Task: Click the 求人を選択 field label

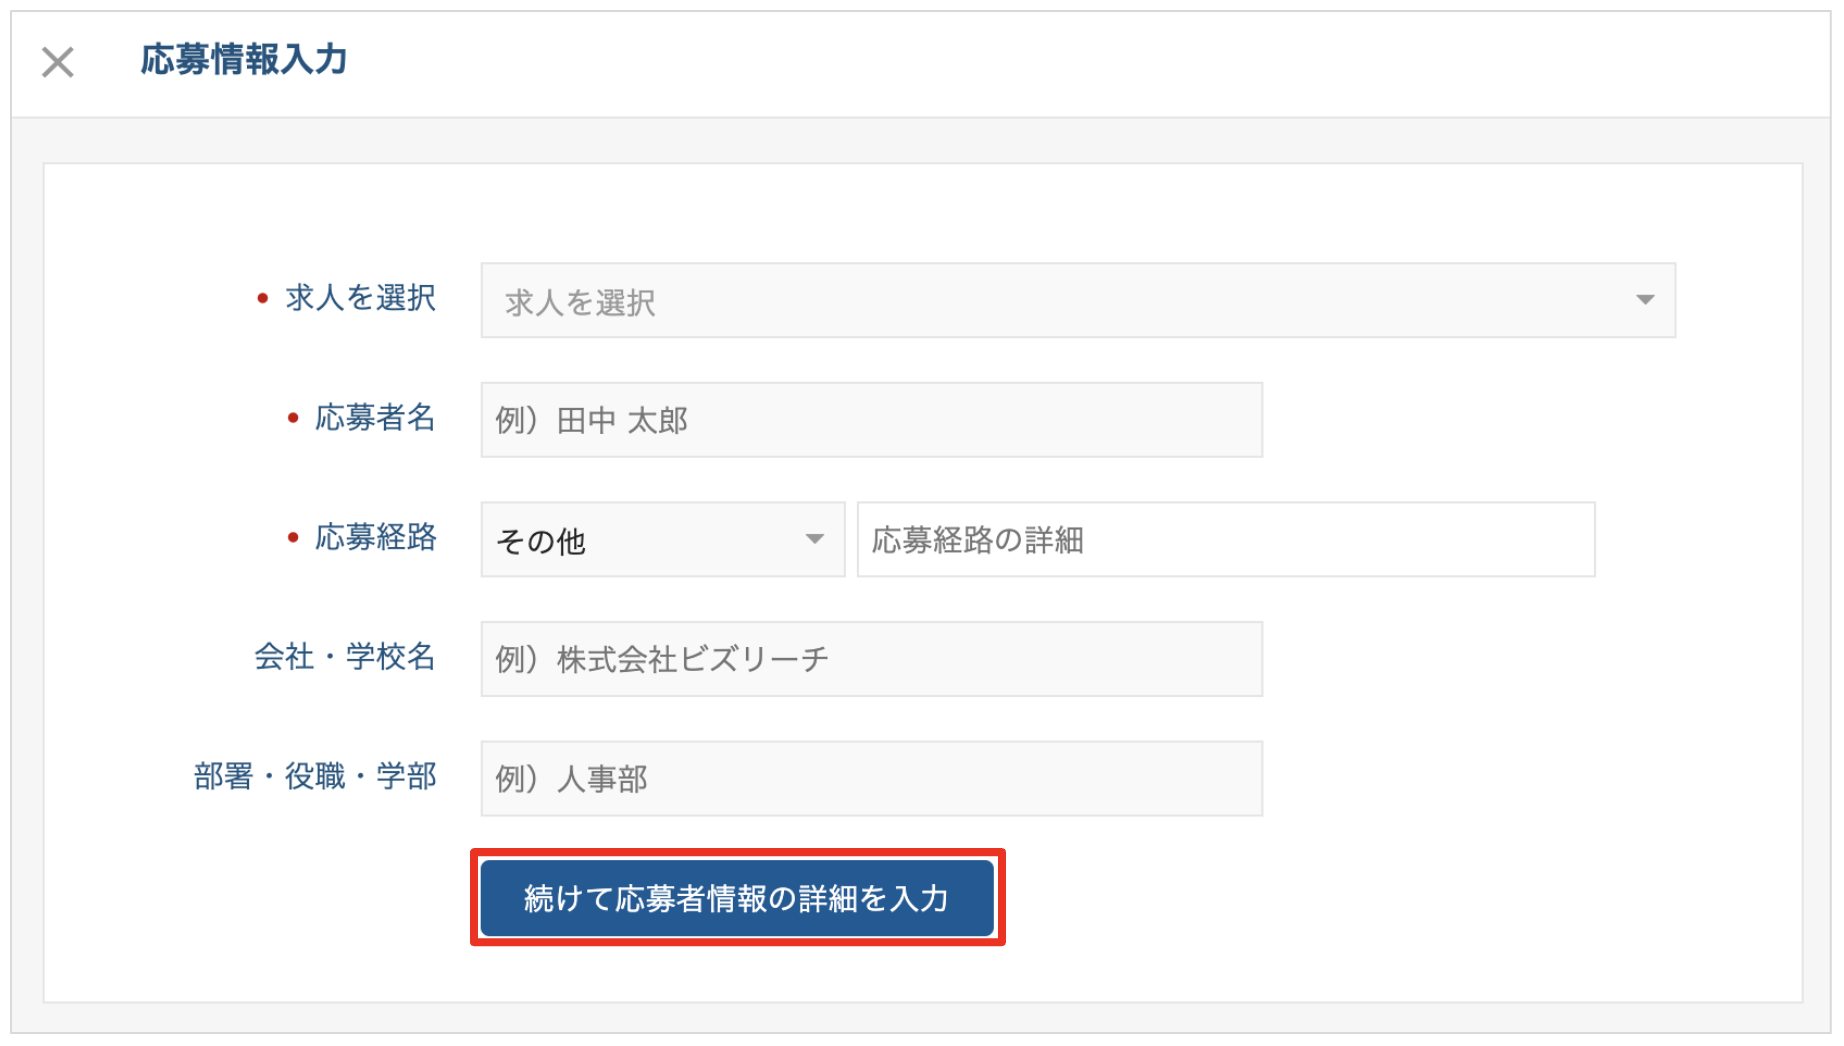Action: (x=361, y=298)
